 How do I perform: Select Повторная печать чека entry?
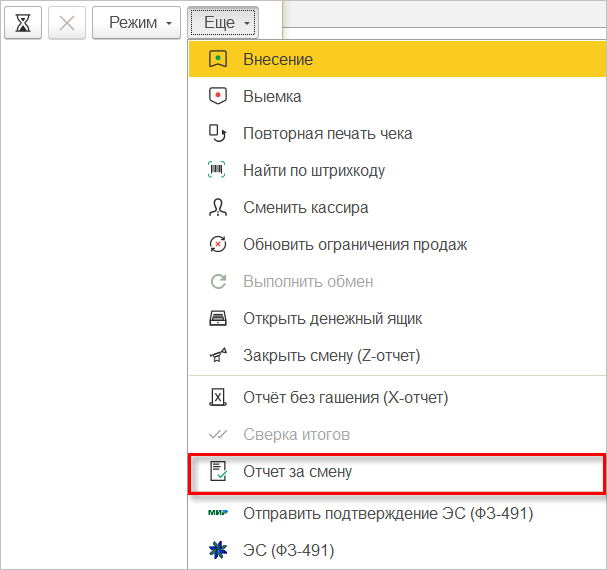pos(327,134)
